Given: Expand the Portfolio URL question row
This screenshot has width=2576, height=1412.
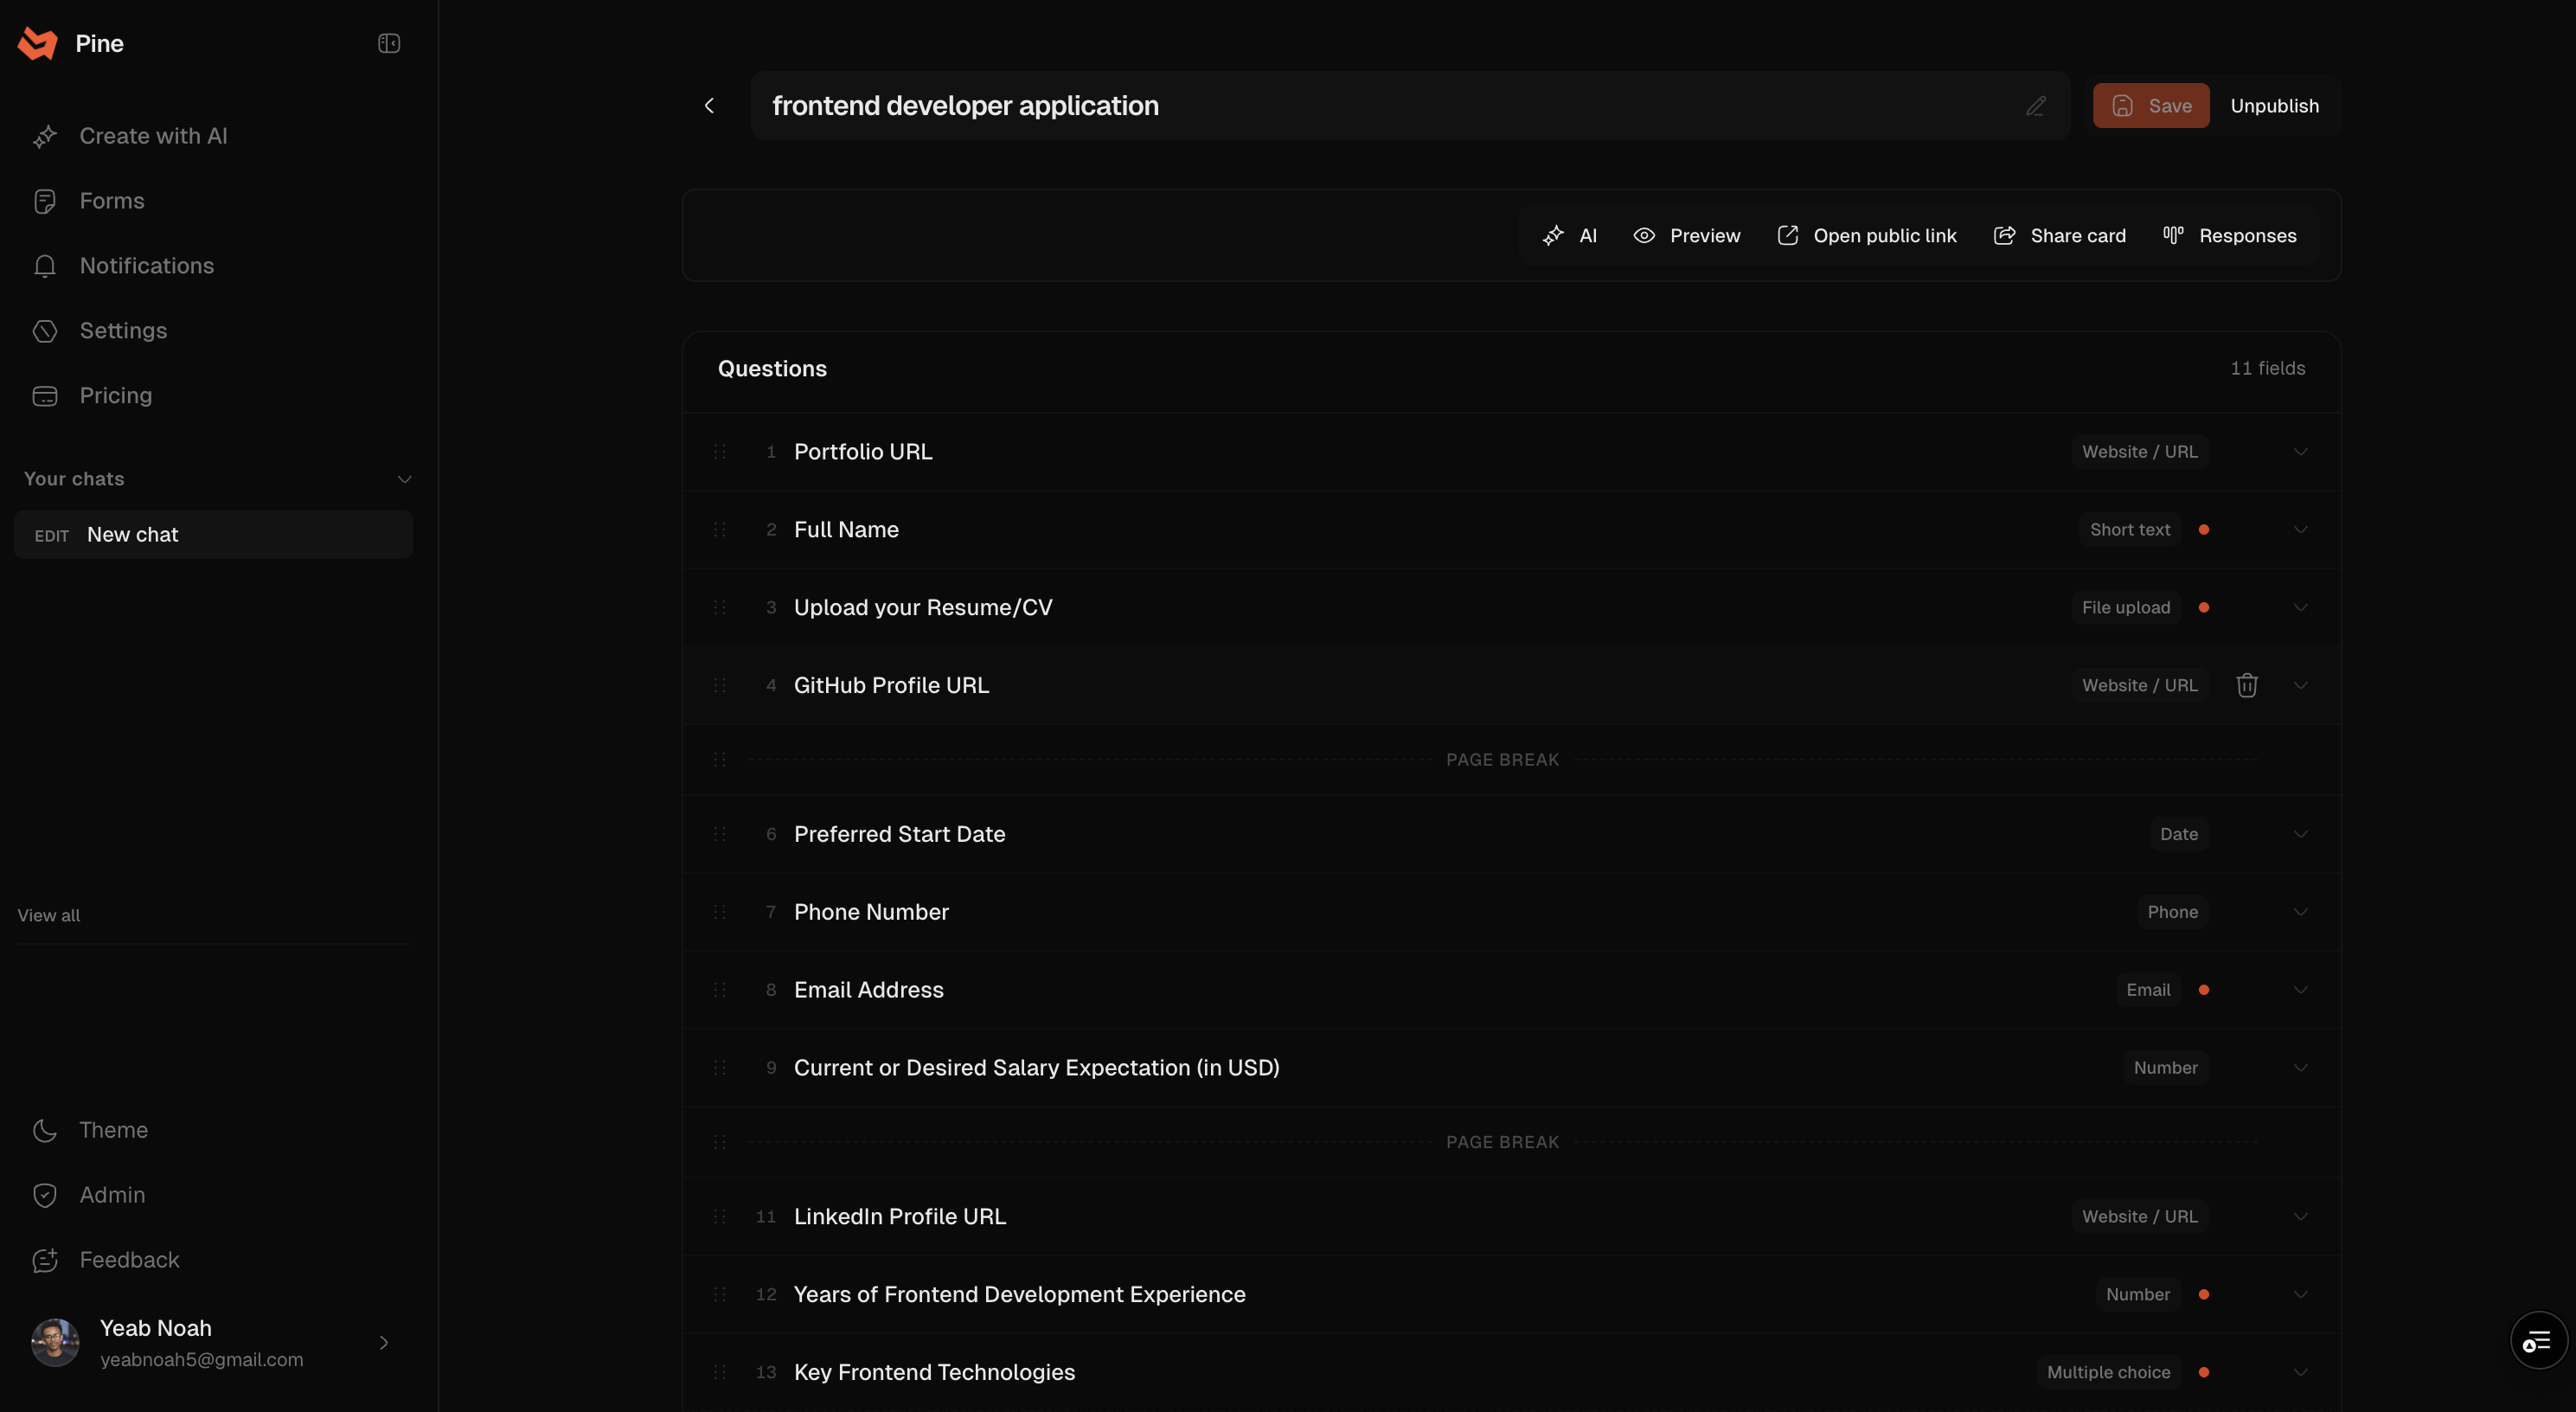Looking at the screenshot, I should tap(2300, 452).
